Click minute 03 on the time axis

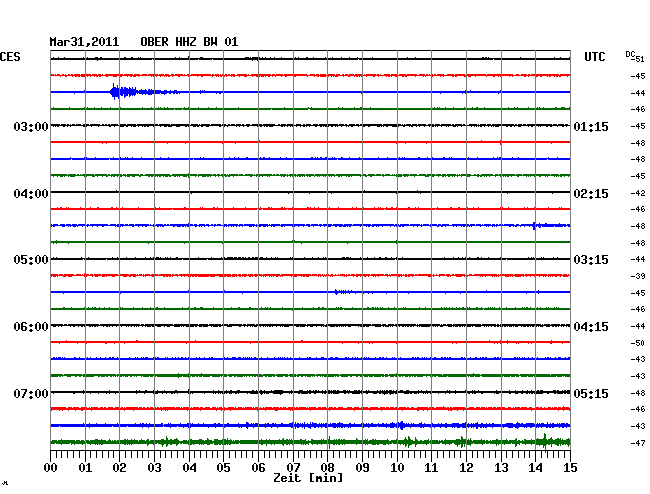(154, 467)
